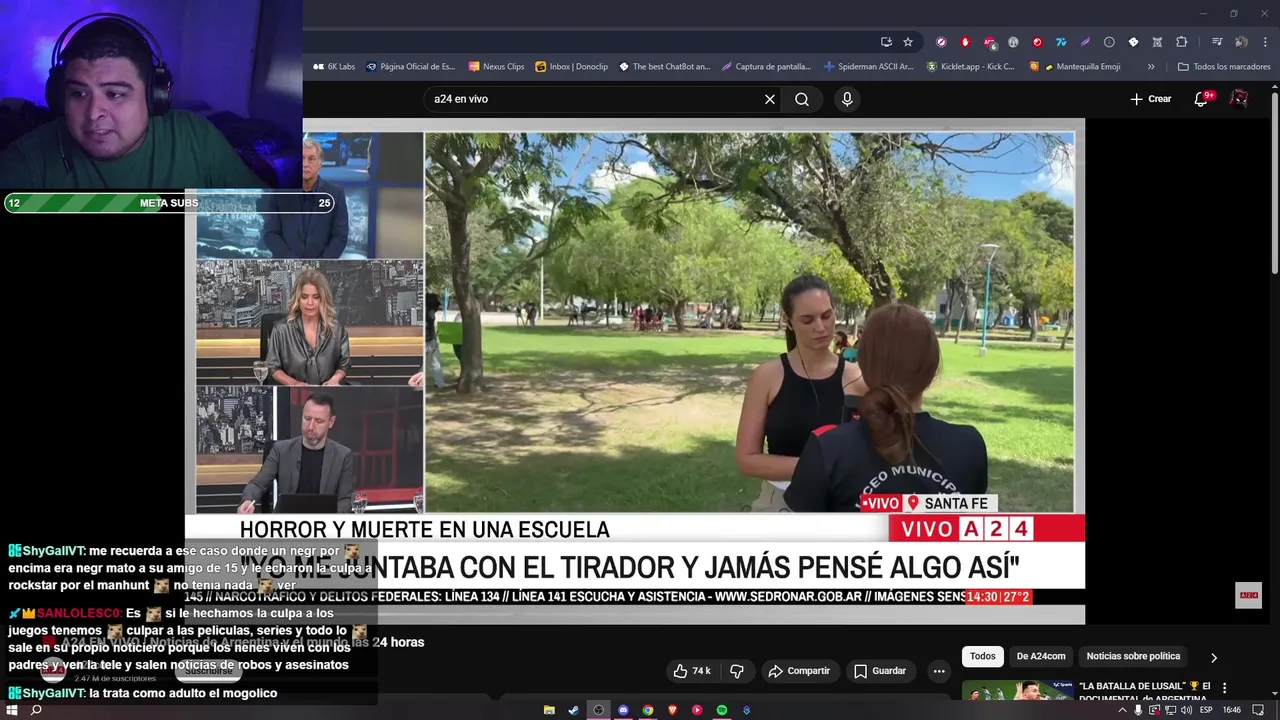The image size is (1280, 720).
Task: Dislike the video with thumbs-down button
Action: point(737,671)
